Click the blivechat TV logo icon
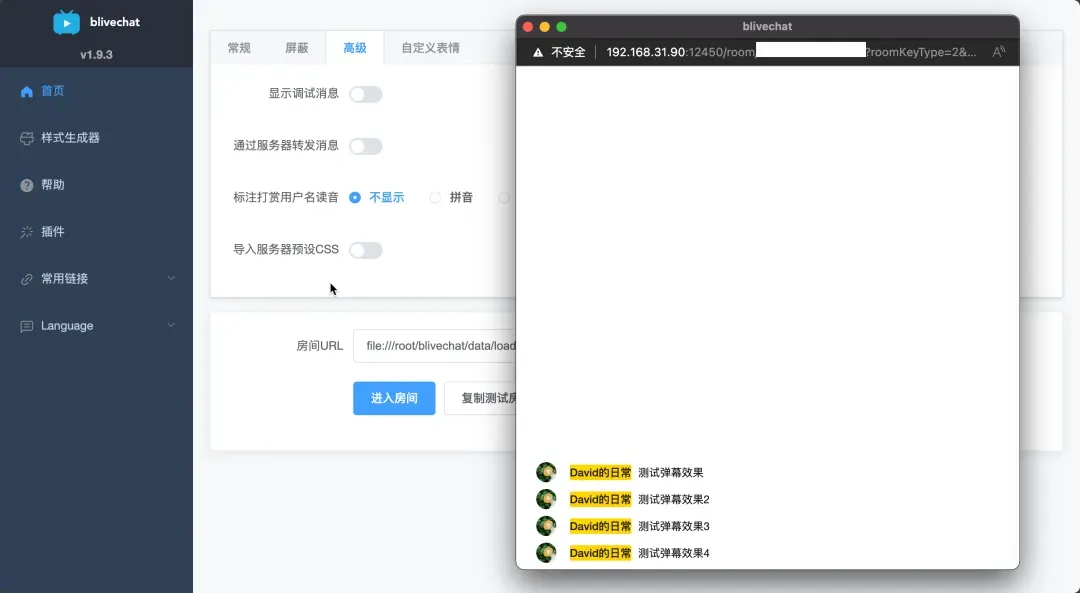This screenshot has height=593, width=1080. (x=66, y=22)
